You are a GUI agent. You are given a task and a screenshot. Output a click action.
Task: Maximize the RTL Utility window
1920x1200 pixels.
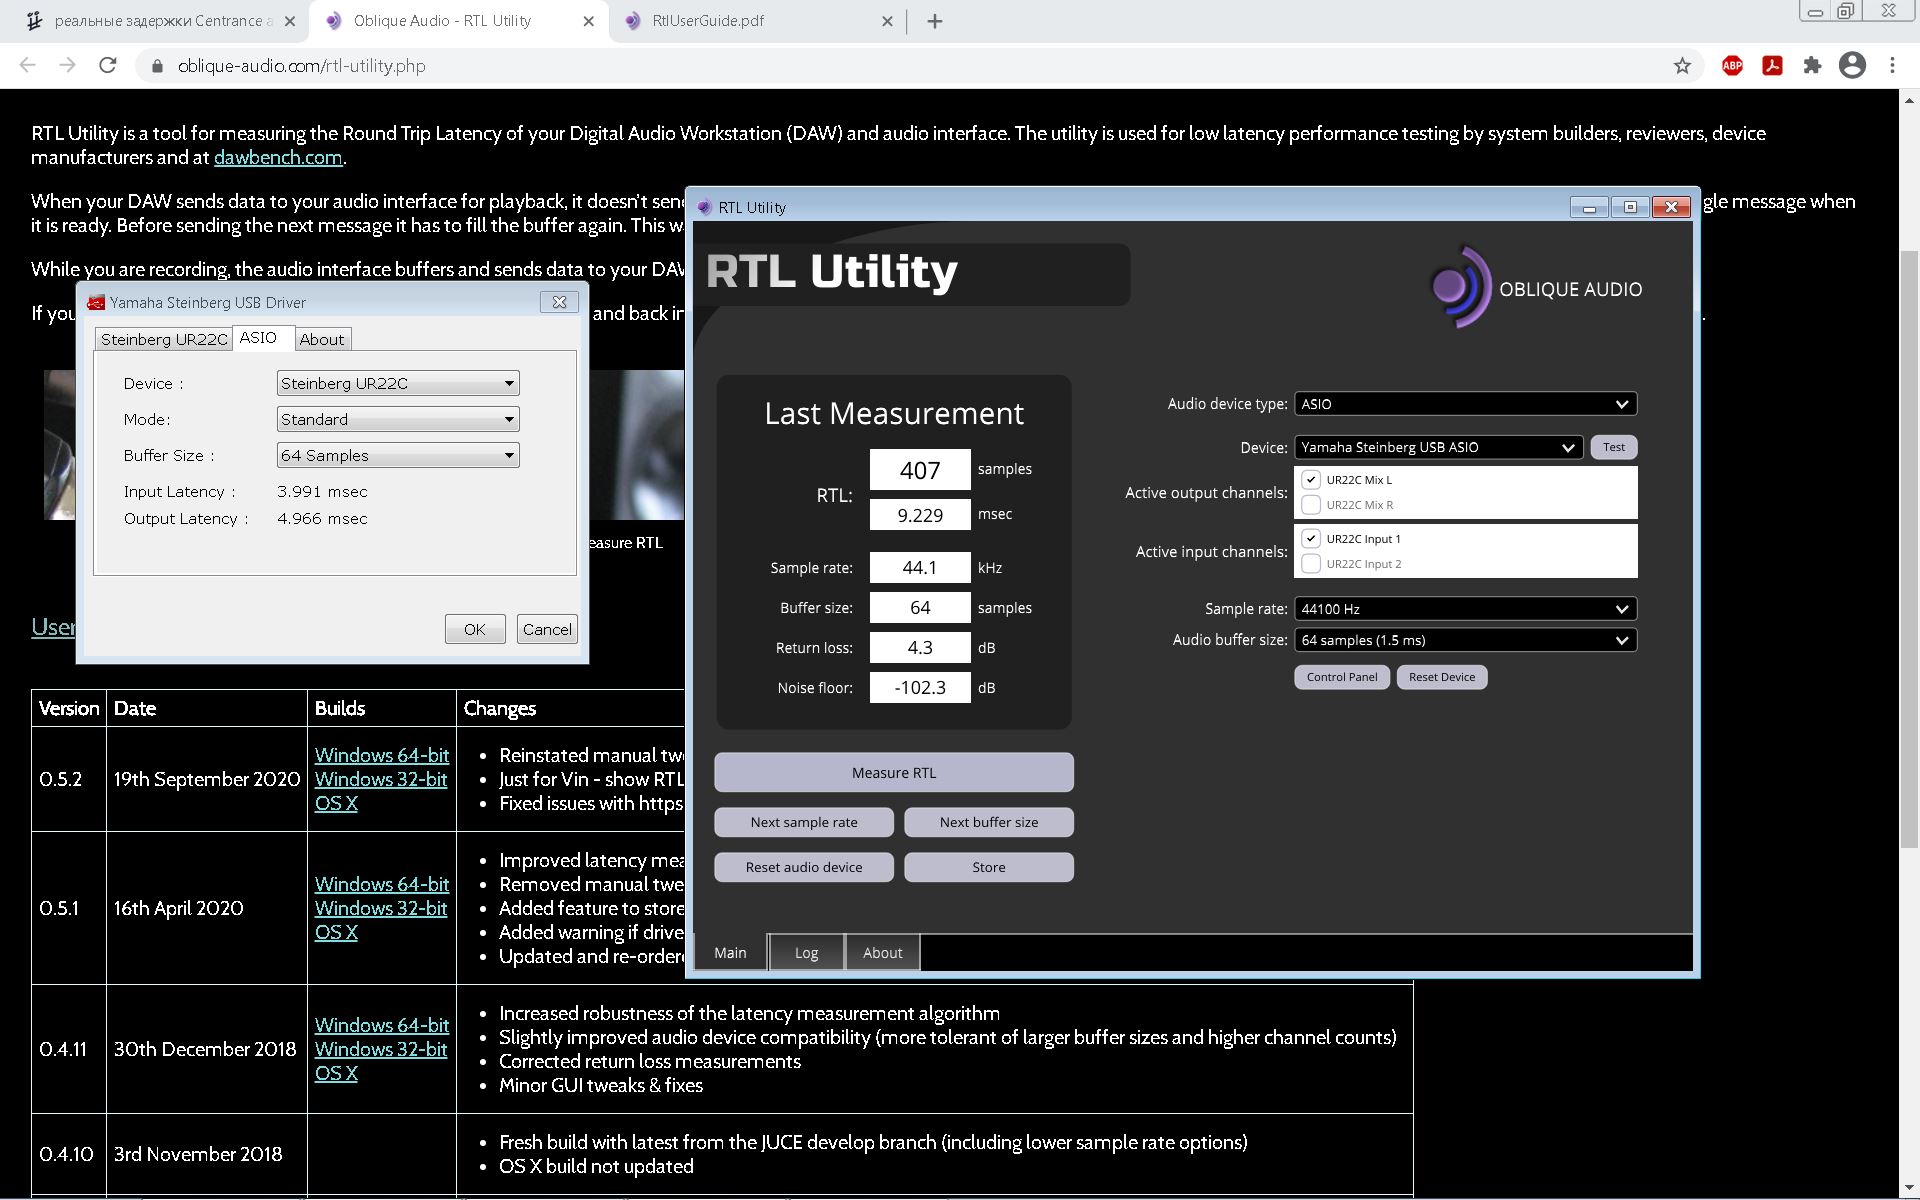[x=1630, y=207]
